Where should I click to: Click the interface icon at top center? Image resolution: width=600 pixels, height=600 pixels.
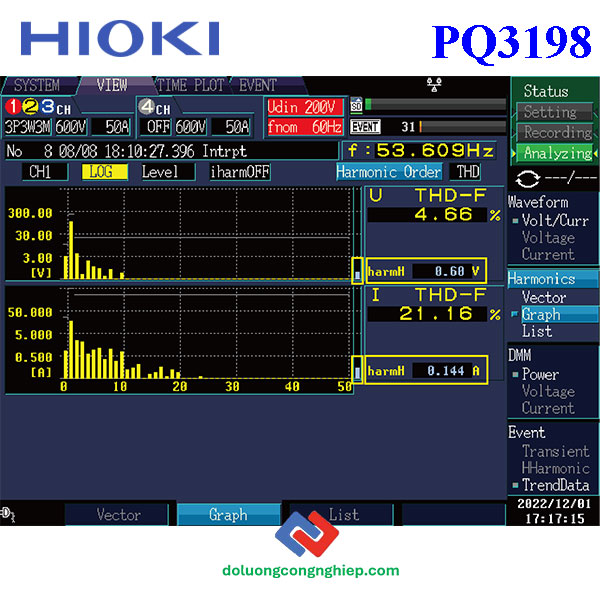click(432, 83)
